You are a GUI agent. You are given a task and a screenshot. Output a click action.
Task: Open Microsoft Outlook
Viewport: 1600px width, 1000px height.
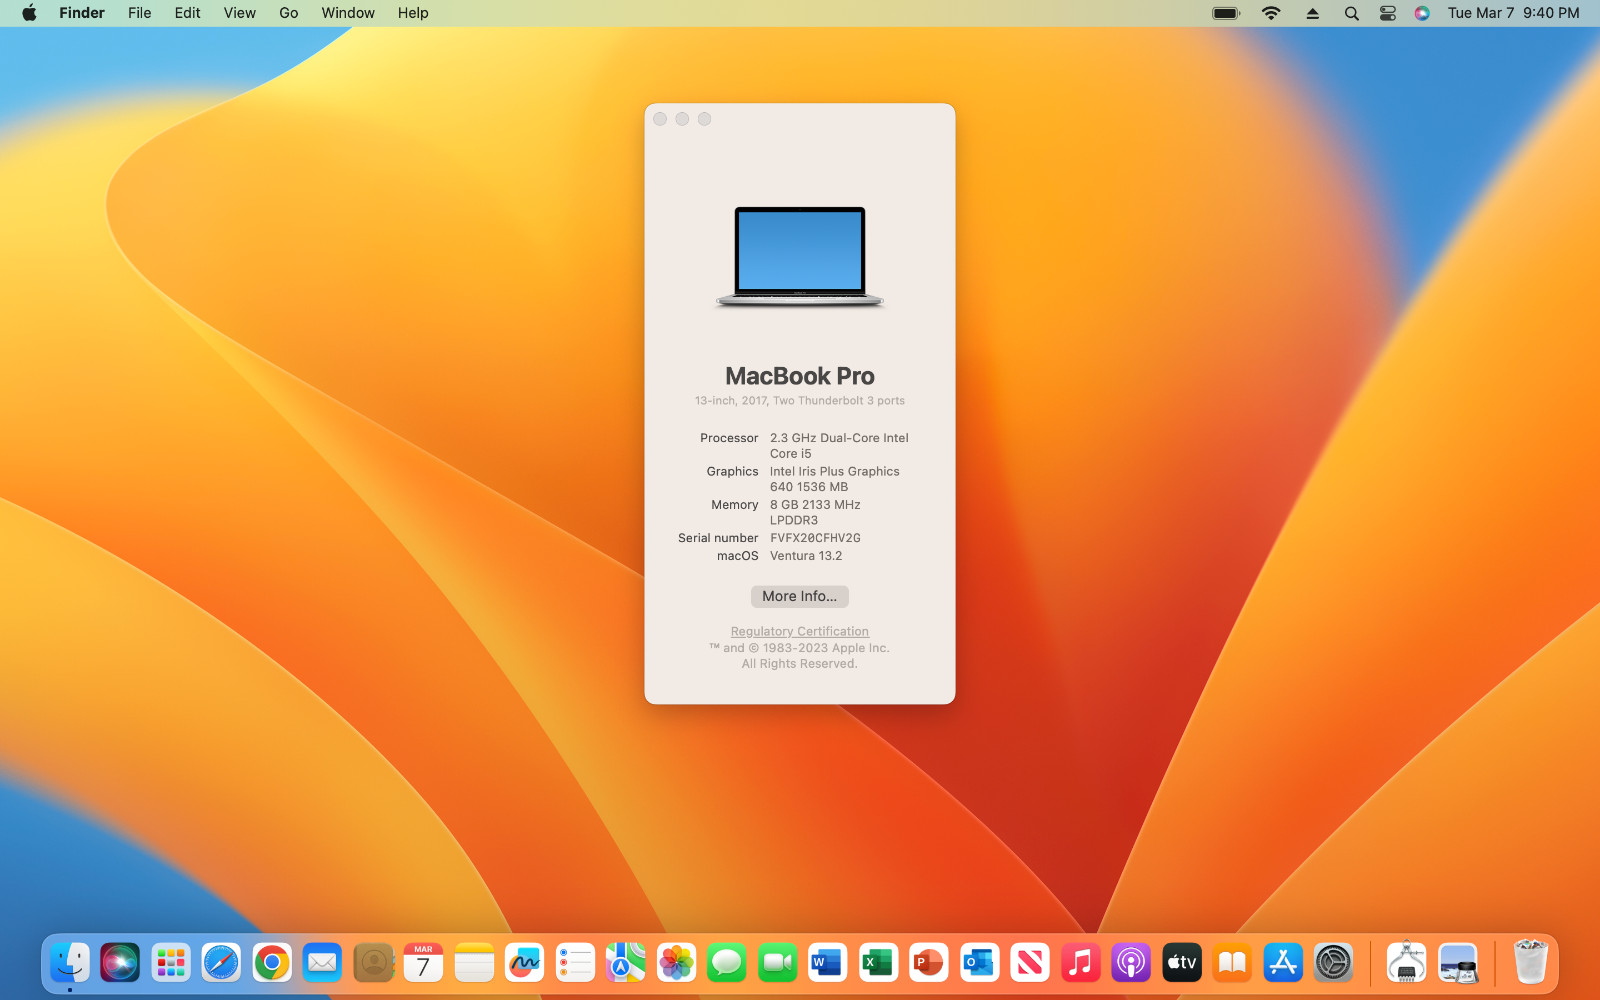(x=979, y=963)
